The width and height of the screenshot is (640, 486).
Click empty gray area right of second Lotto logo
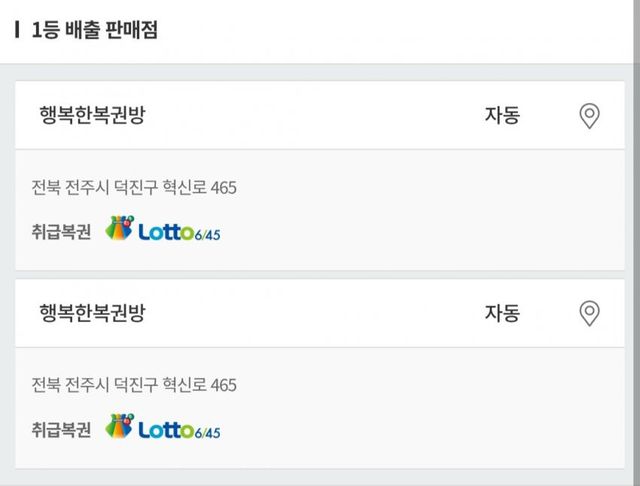(x=420, y=428)
